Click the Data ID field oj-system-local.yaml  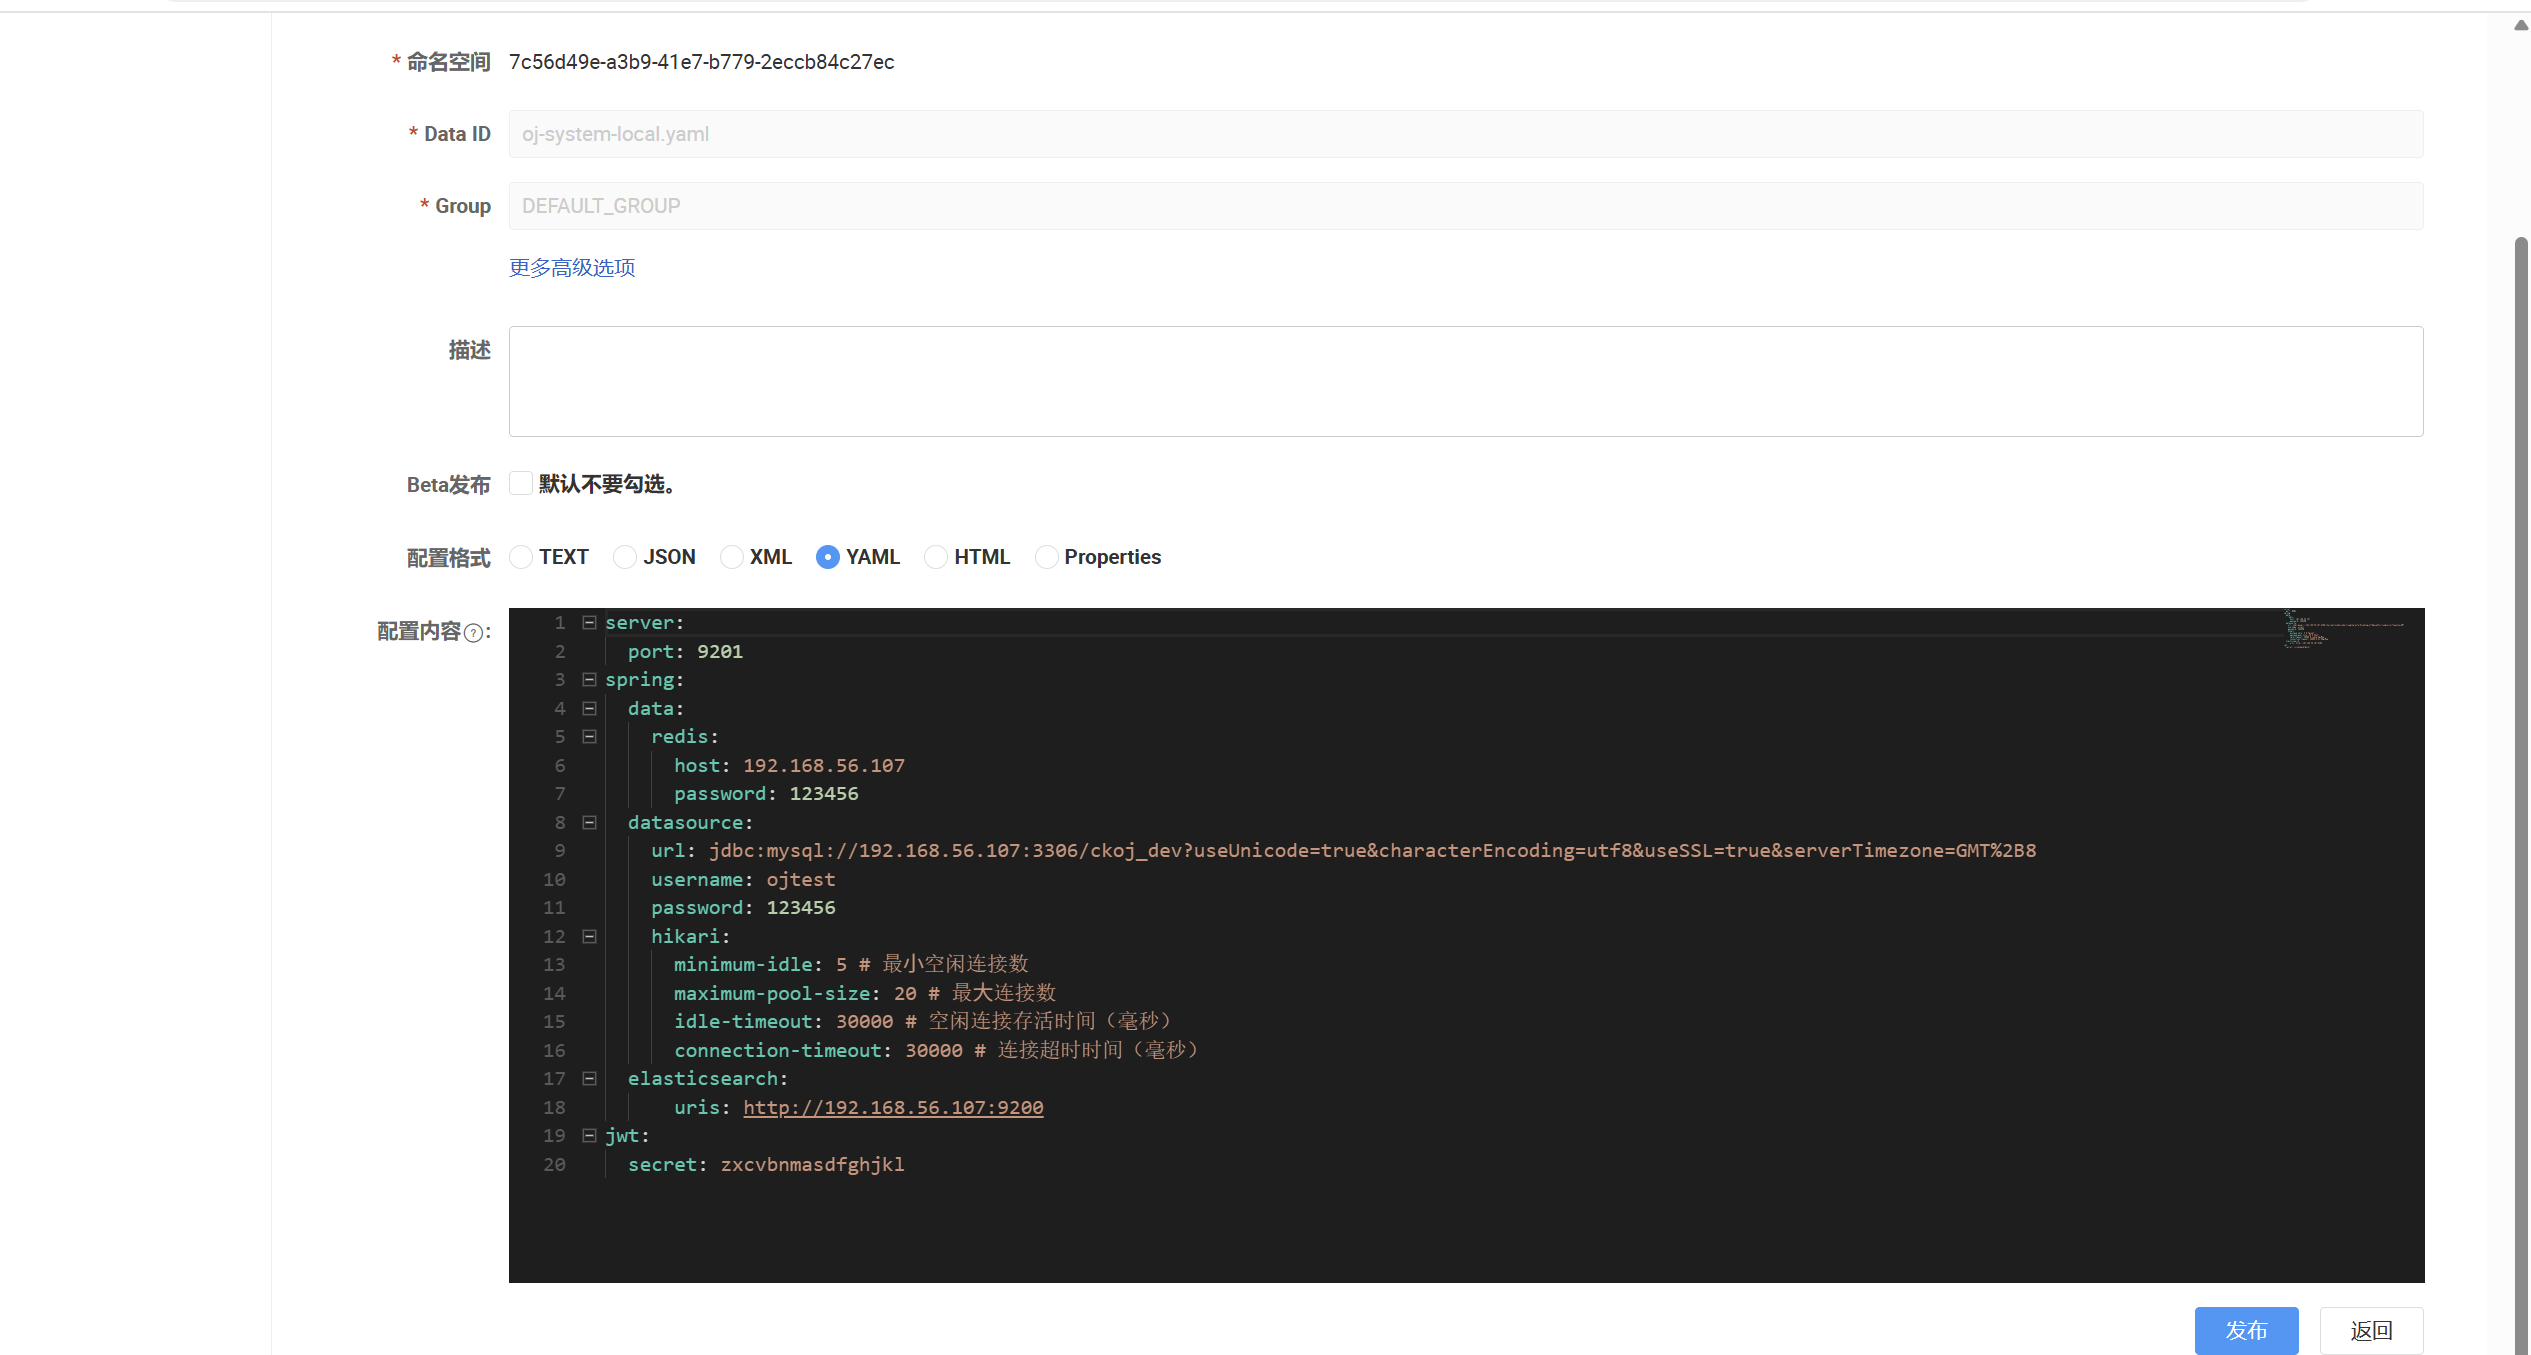tap(1466, 134)
